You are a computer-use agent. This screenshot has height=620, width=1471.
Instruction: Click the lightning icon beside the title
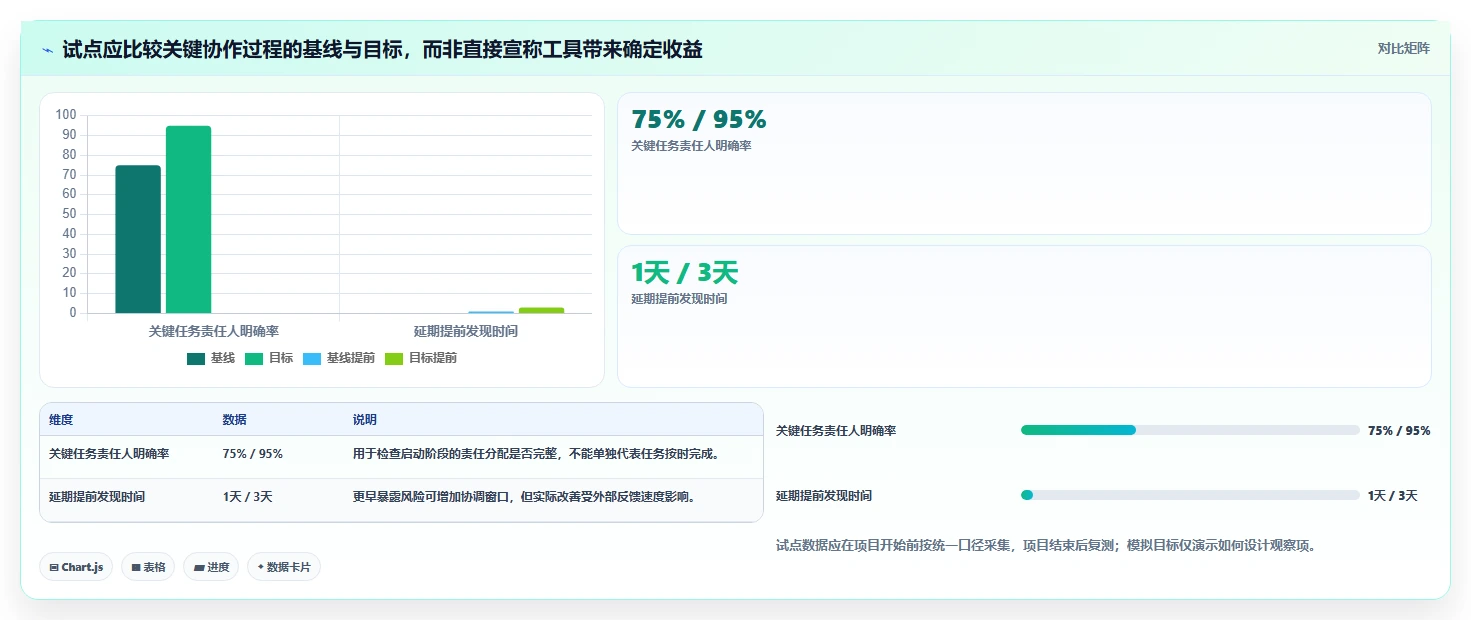pos(48,50)
